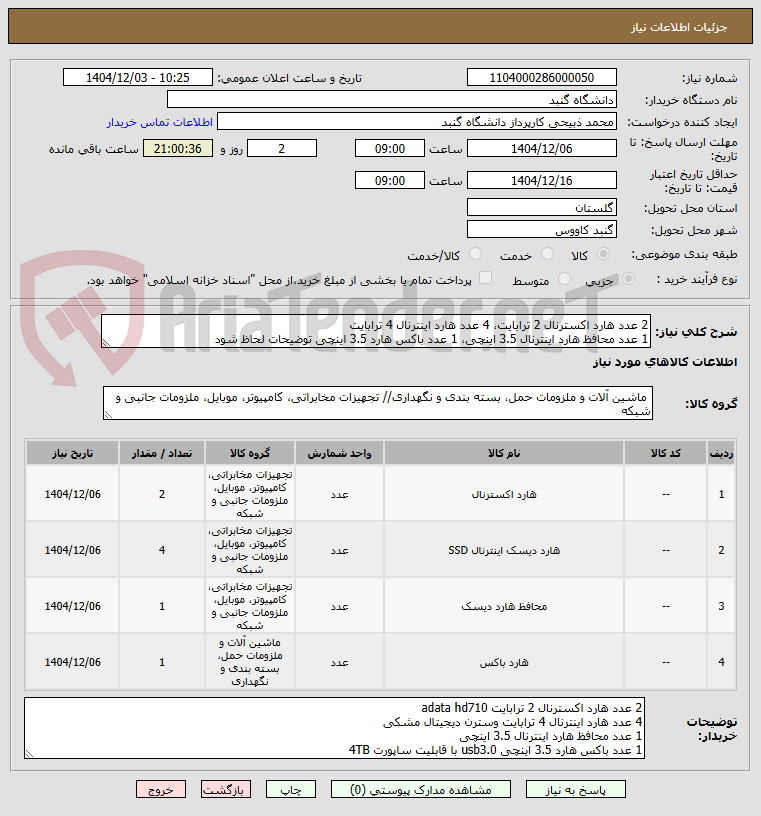This screenshot has width=761, height=816.
Task: Click the چاپ print button
Action: (x=290, y=790)
